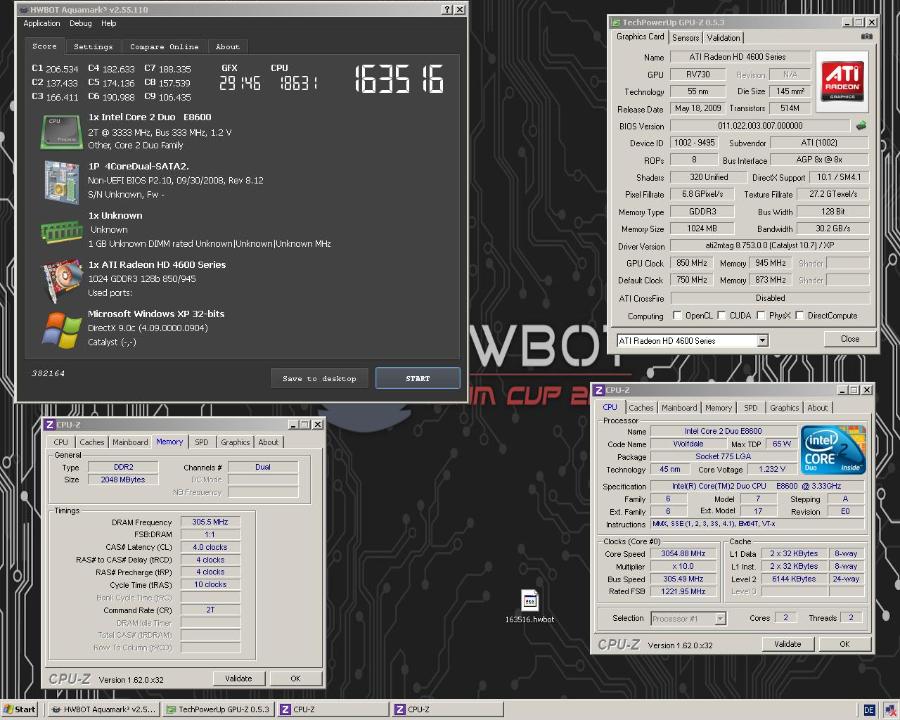Switch to TechPowerUp GPU-Z in the taskbar
Viewport: 900px width, 720px height.
tap(218, 710)
